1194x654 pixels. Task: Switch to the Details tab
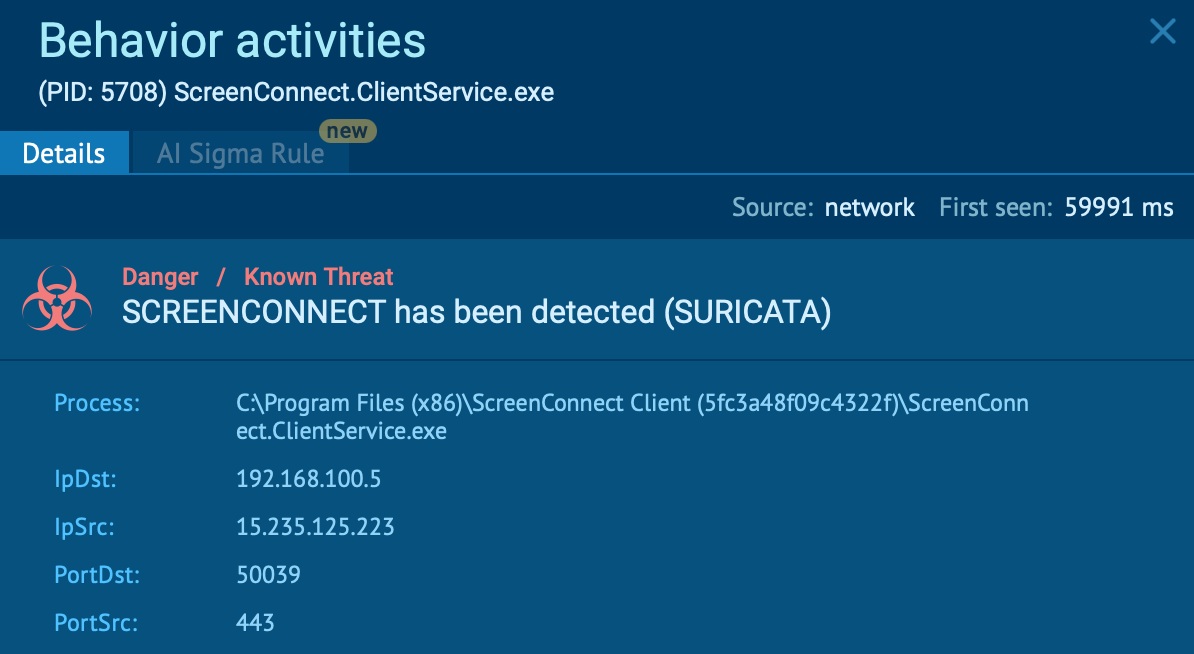click(x=64, y=153)
